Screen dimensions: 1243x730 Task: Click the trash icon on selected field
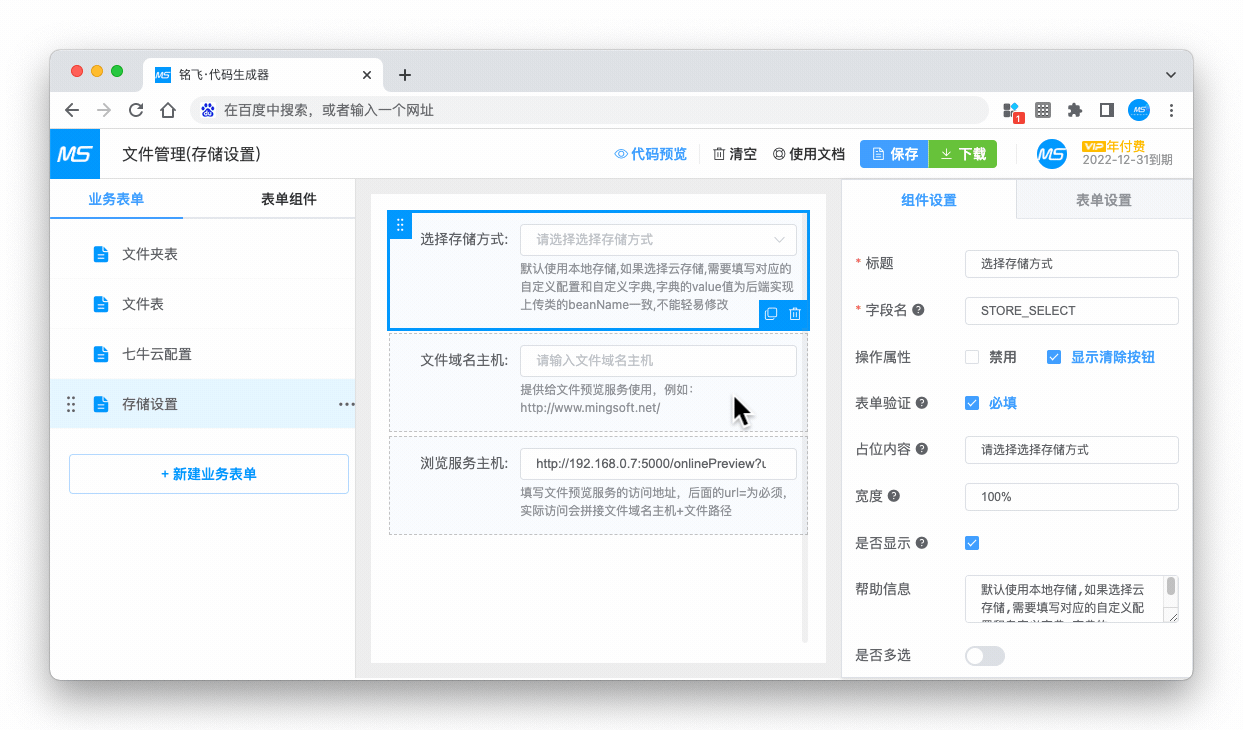click(x=795, y=314)
